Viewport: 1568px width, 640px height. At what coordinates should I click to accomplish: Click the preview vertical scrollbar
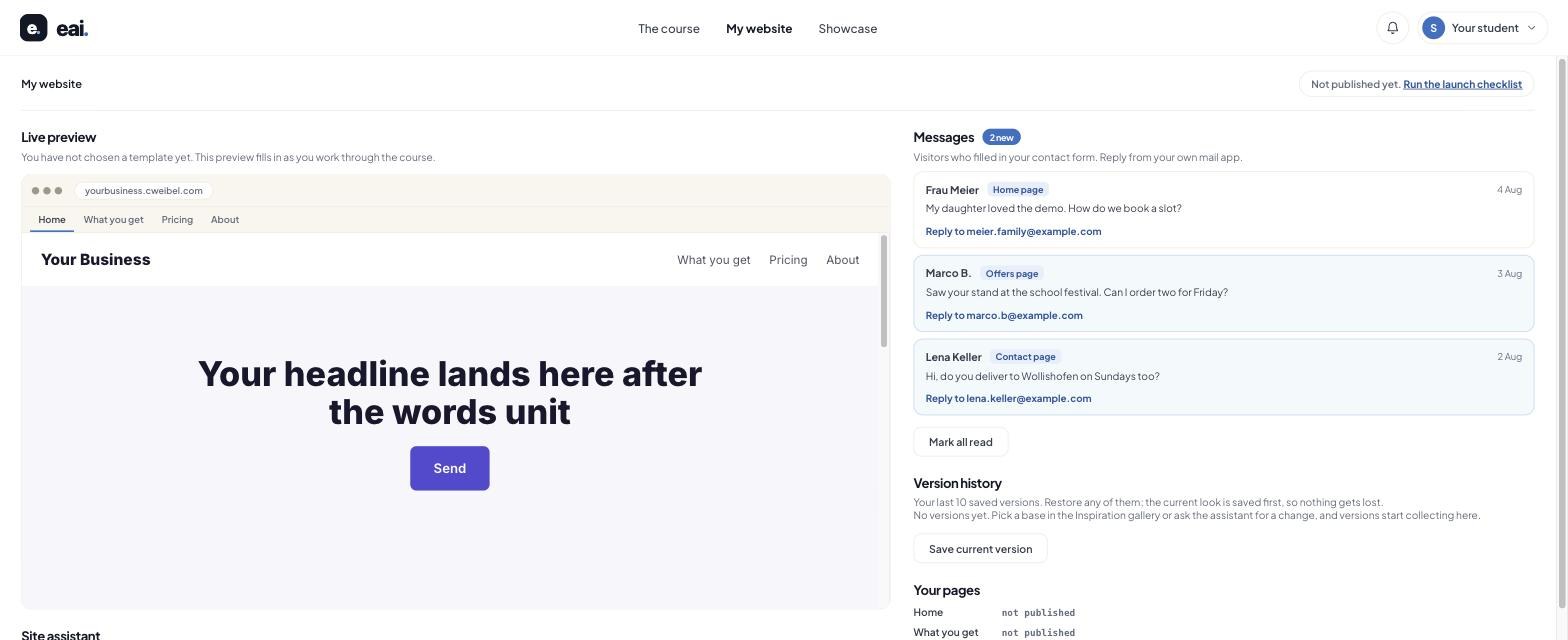coord(884,291)
